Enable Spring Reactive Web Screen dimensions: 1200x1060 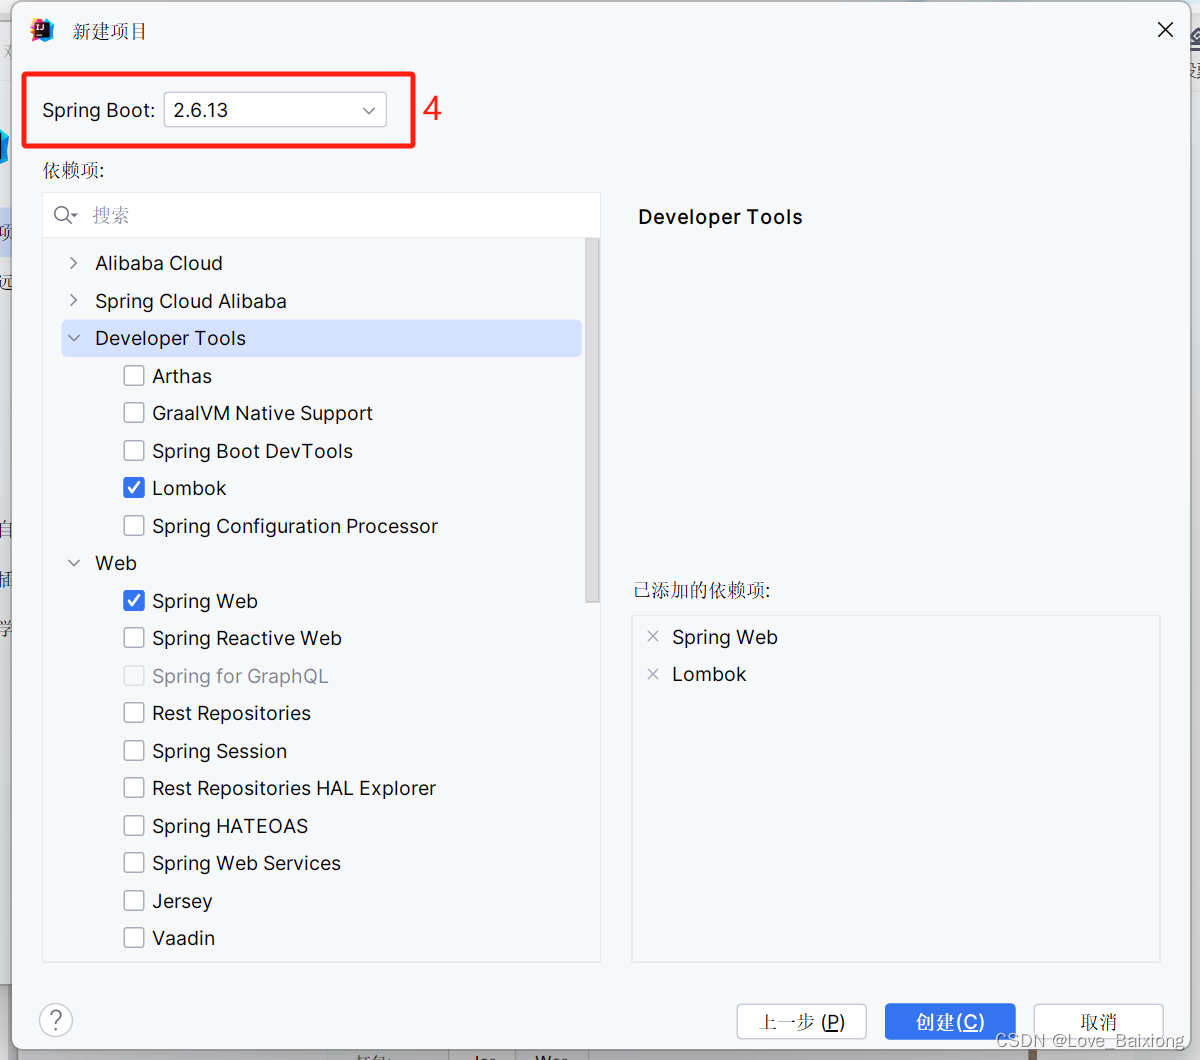(134, 638)
